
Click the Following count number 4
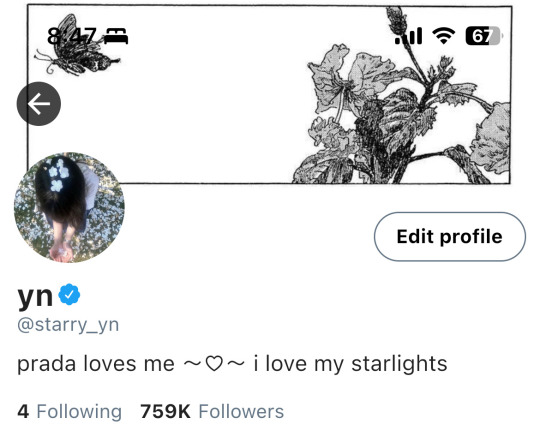[x=23, y=411]
